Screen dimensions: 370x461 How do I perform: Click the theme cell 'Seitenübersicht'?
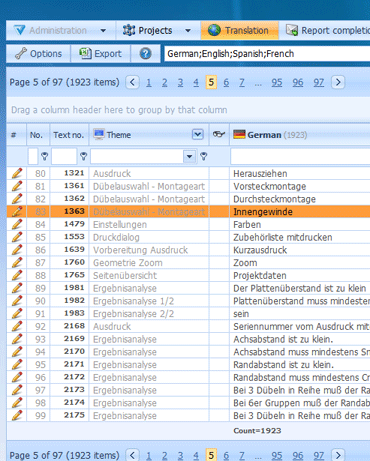pyautogui.click(x=149, y=275)
